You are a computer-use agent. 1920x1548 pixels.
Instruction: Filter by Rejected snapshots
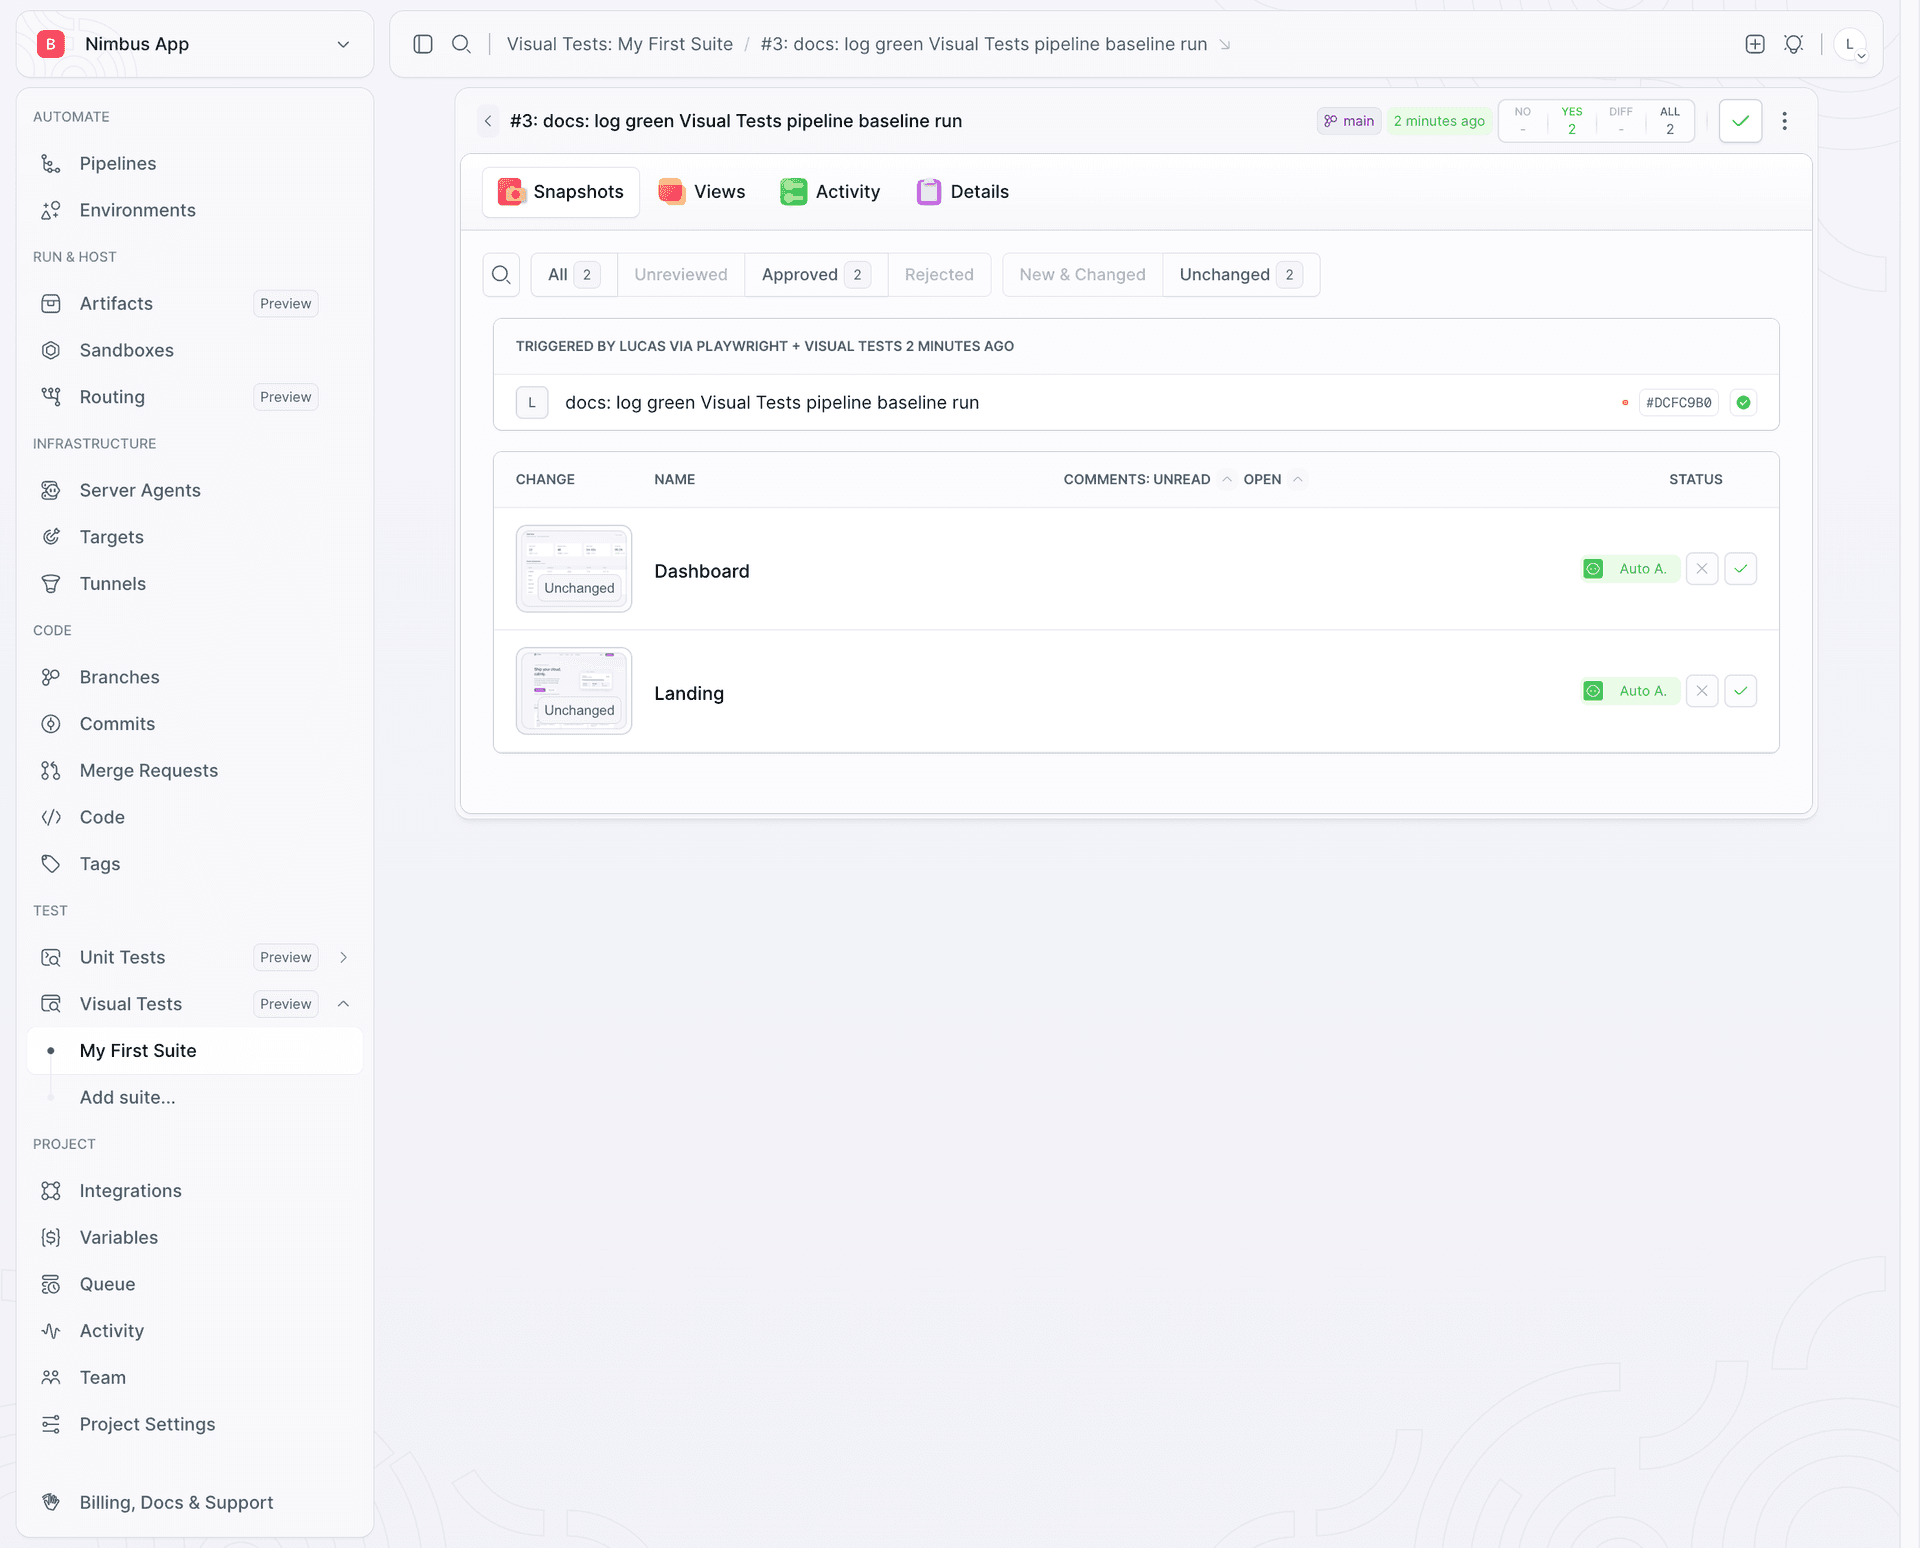coord(939,275)
